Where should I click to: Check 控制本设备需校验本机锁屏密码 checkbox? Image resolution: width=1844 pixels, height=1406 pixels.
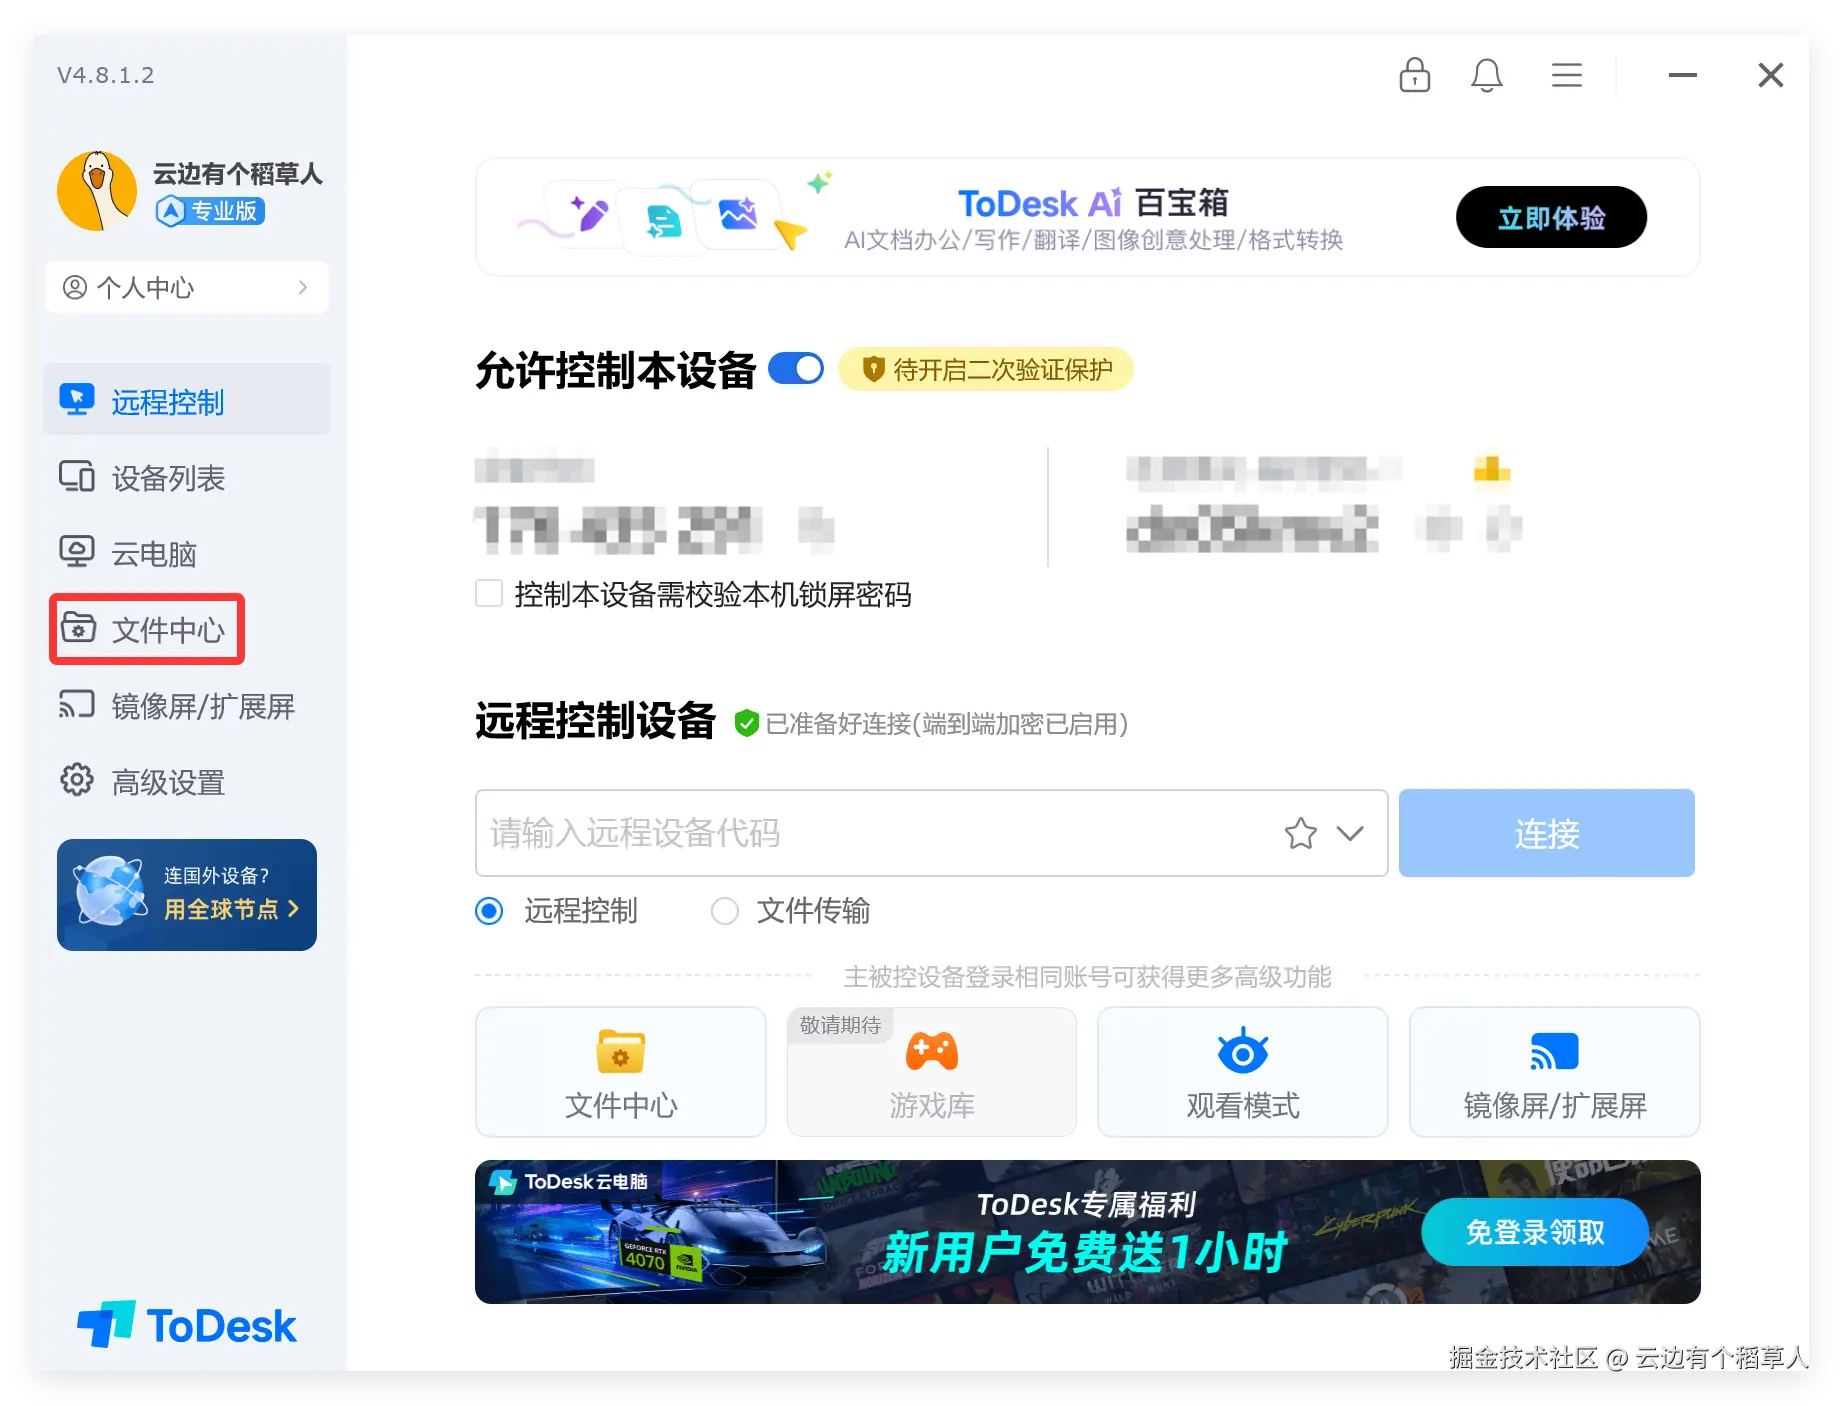(x=489, y=594)
